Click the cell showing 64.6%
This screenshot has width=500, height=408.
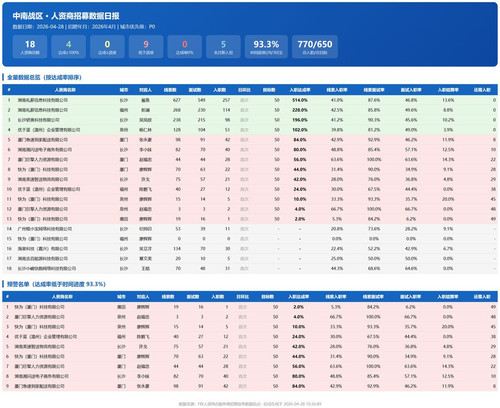point(411,268)
